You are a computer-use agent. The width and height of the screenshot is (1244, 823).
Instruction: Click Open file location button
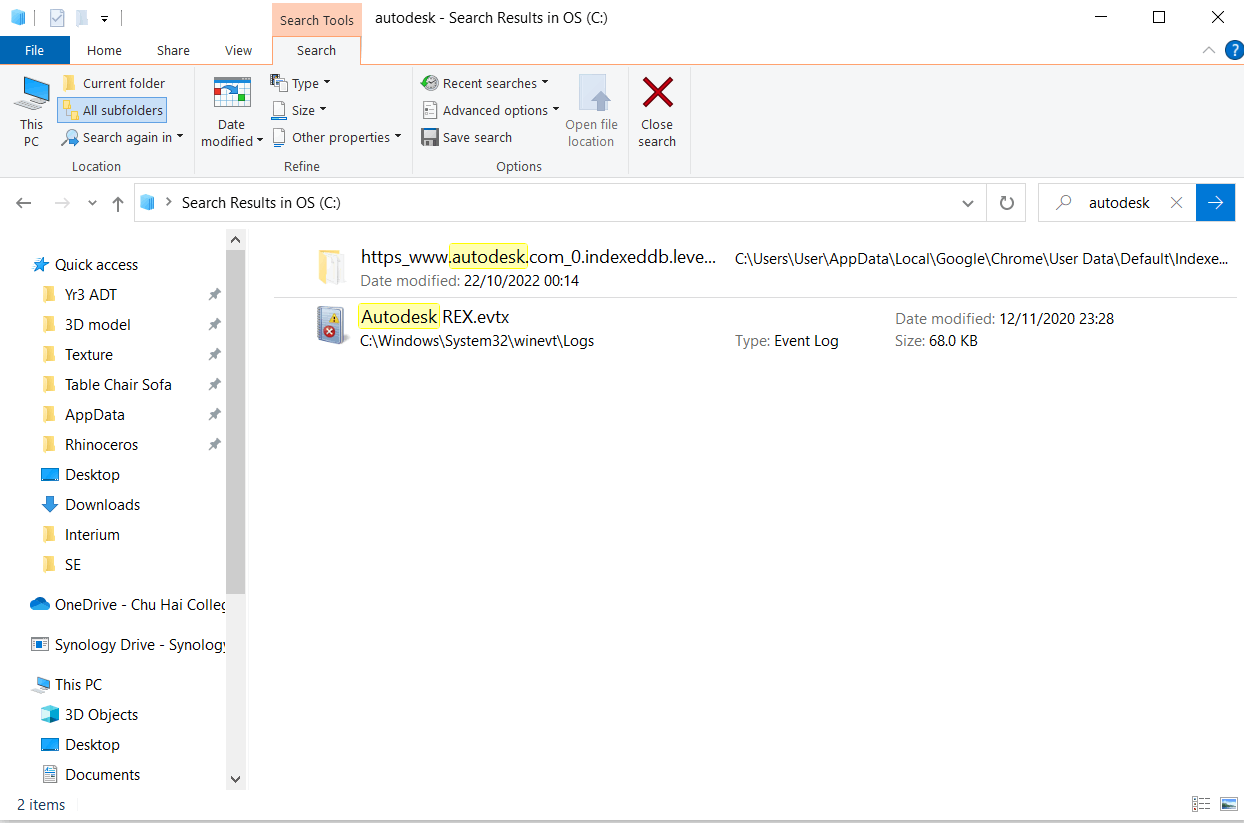[x=591, y=112]
